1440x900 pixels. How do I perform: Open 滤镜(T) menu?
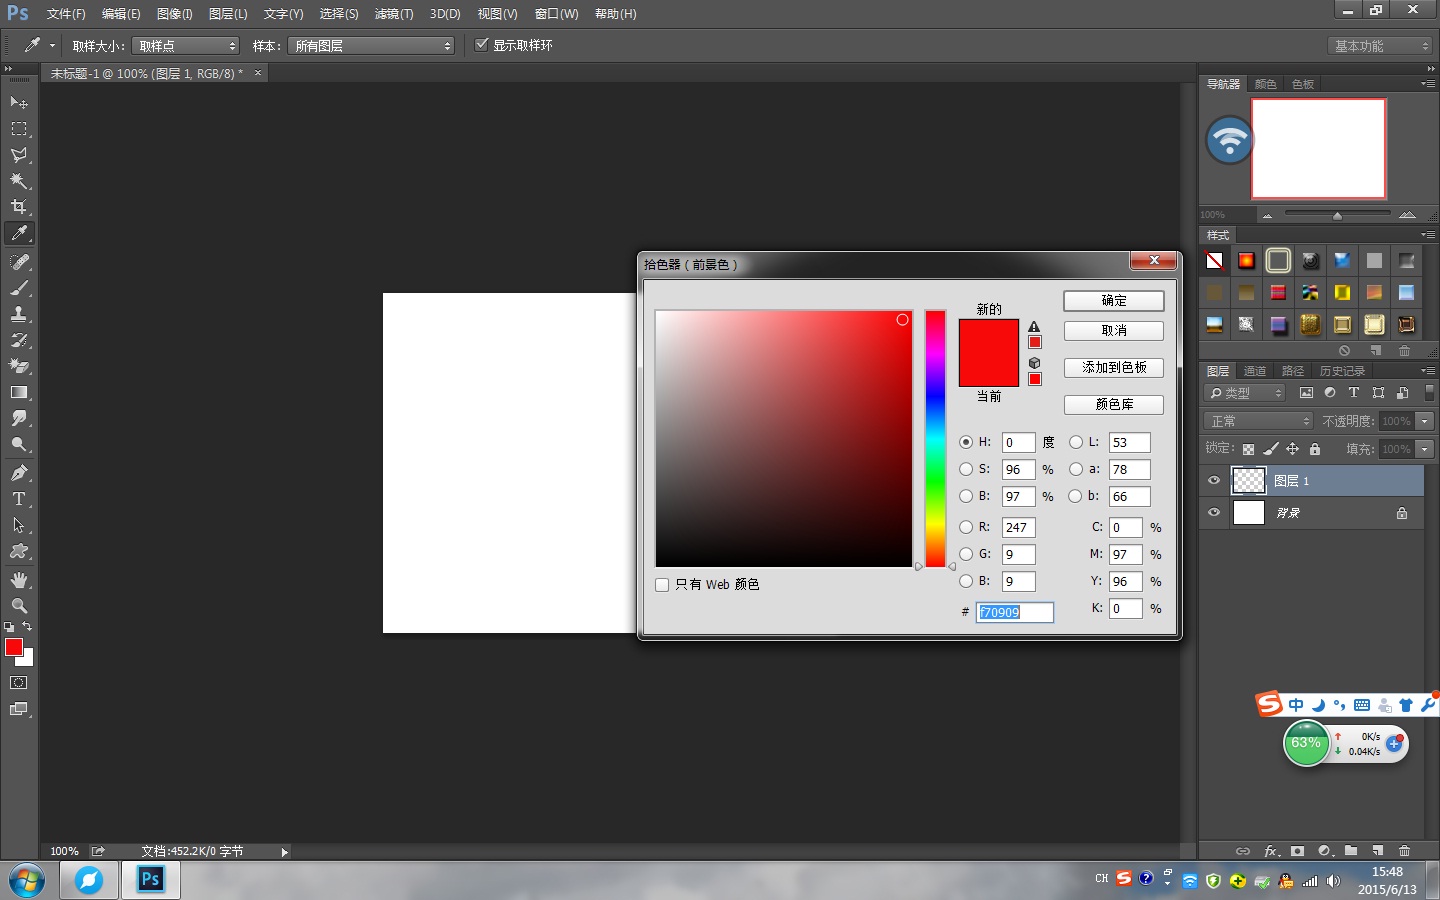394,14
